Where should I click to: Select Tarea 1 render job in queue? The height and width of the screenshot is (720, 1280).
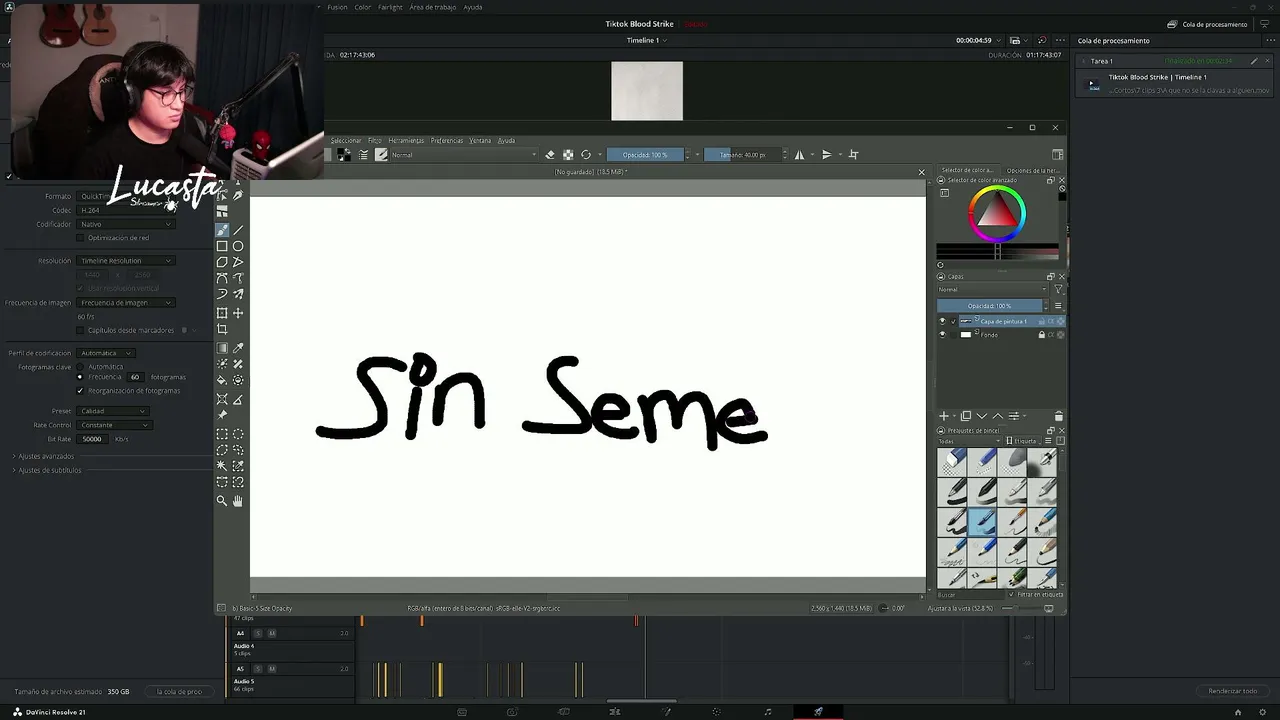(x=1173, y=77)
